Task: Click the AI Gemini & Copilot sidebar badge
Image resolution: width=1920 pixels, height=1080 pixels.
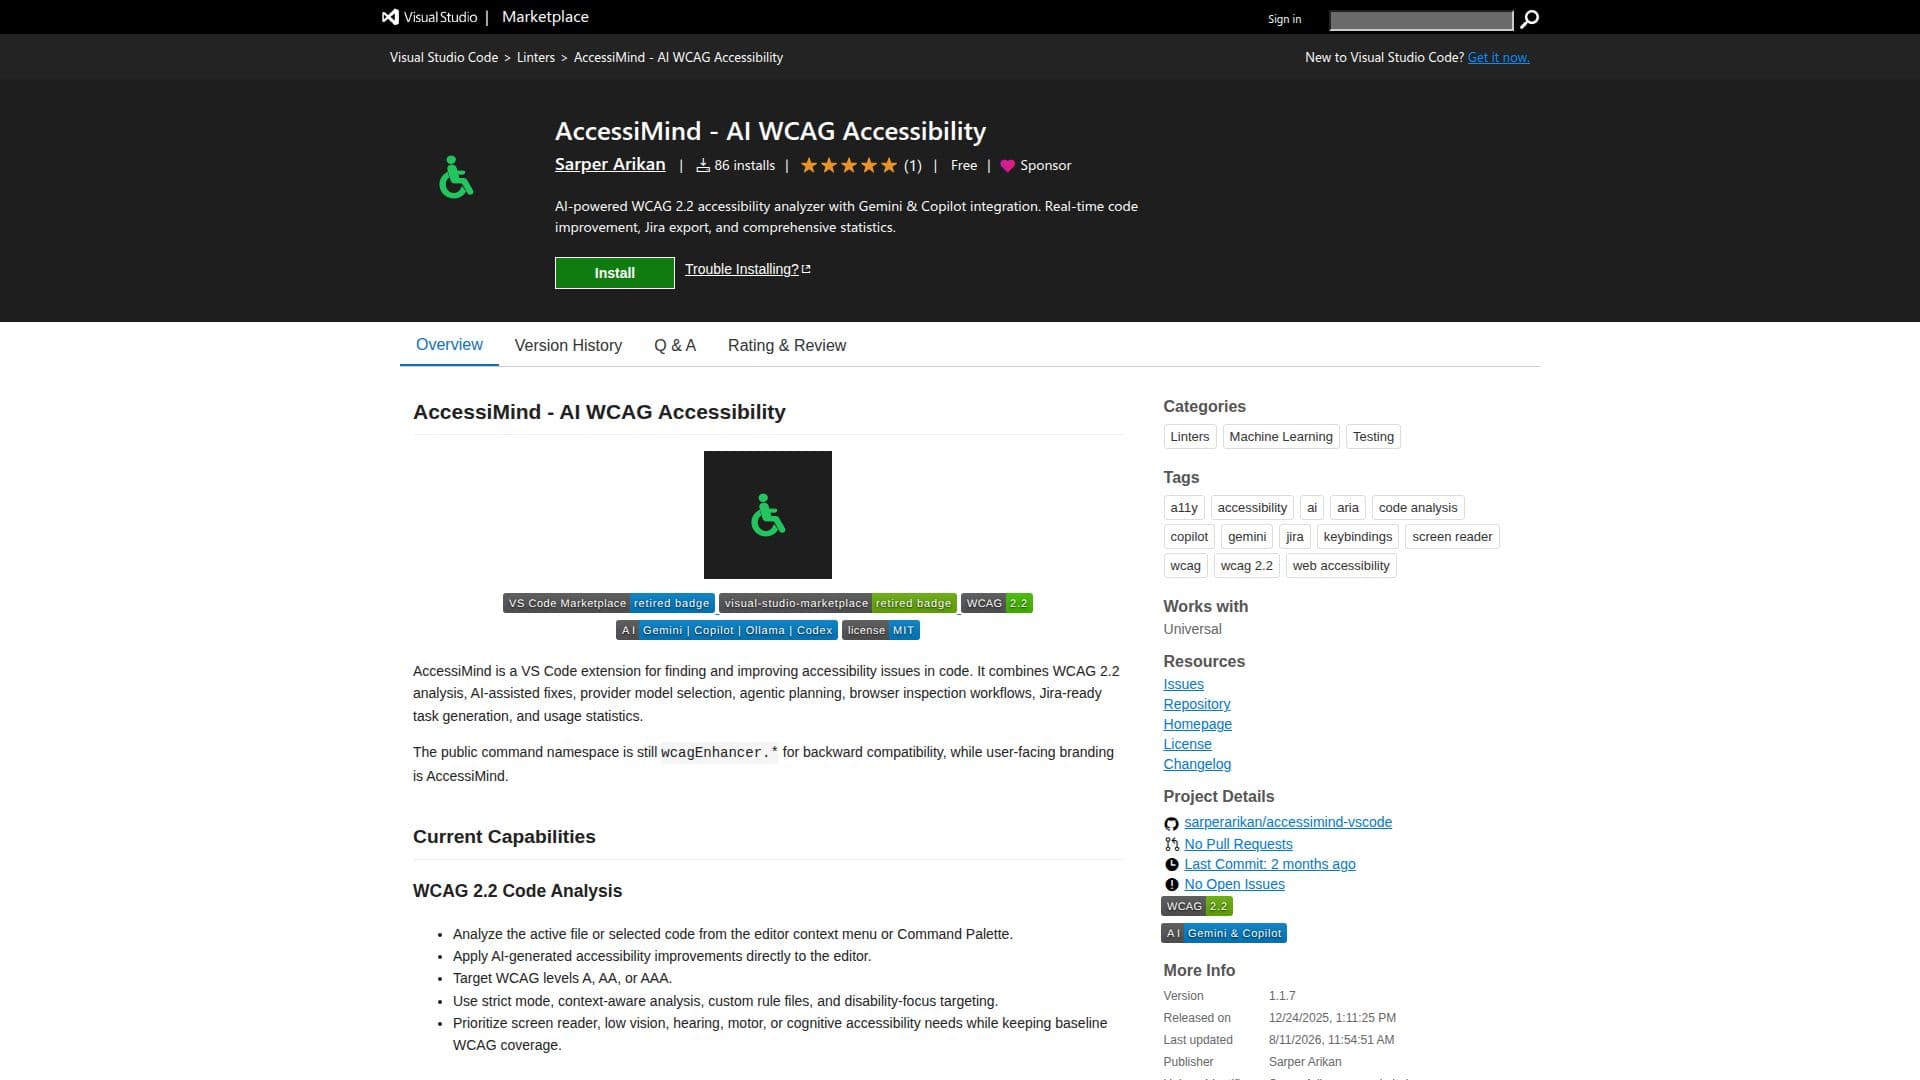Action: pyautogui.click(x=1224, y=933)
